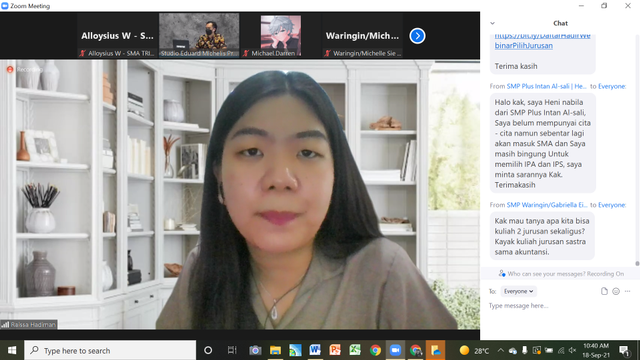Click 'Who can see your messages?' notice
Image resolution: width=640 pixels, height=360 pixels.
(x=561, y=273)
